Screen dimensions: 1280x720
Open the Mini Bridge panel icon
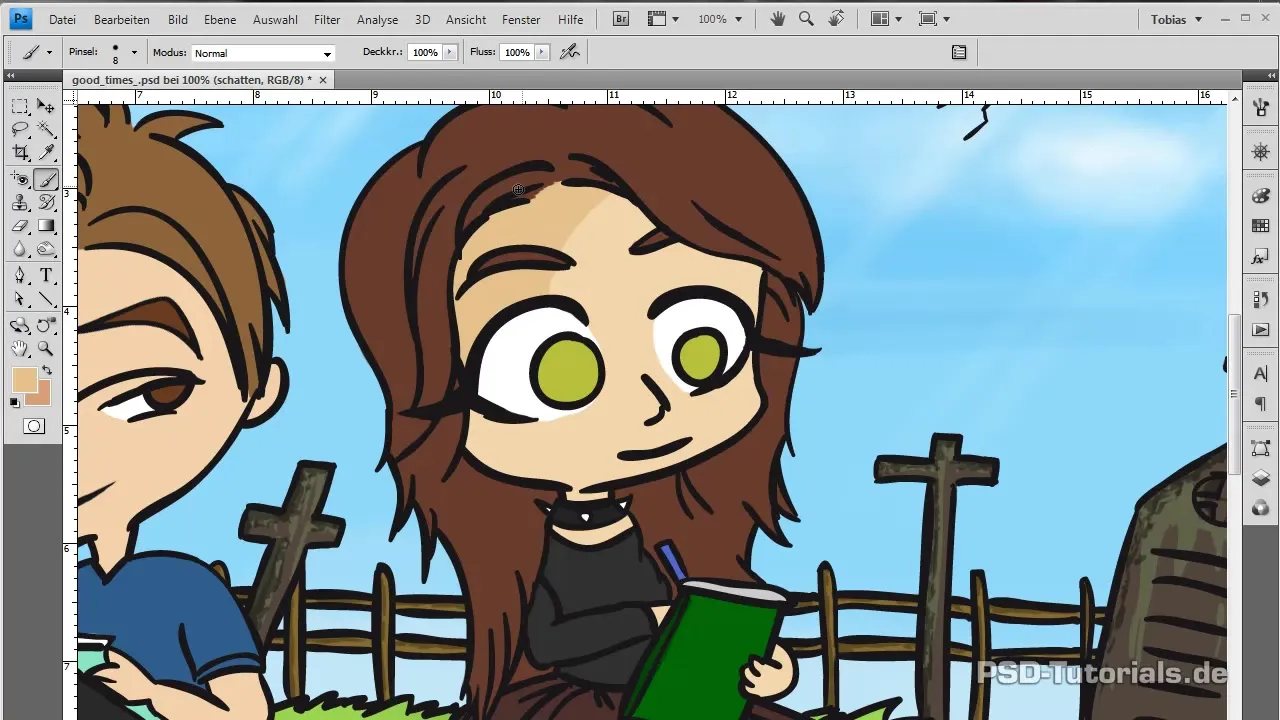(1260, 106)
